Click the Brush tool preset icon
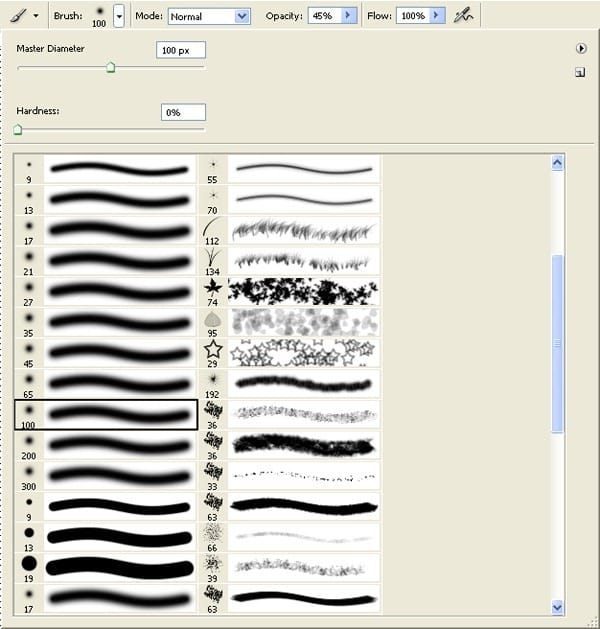600x629 pixels. (18, 16)
